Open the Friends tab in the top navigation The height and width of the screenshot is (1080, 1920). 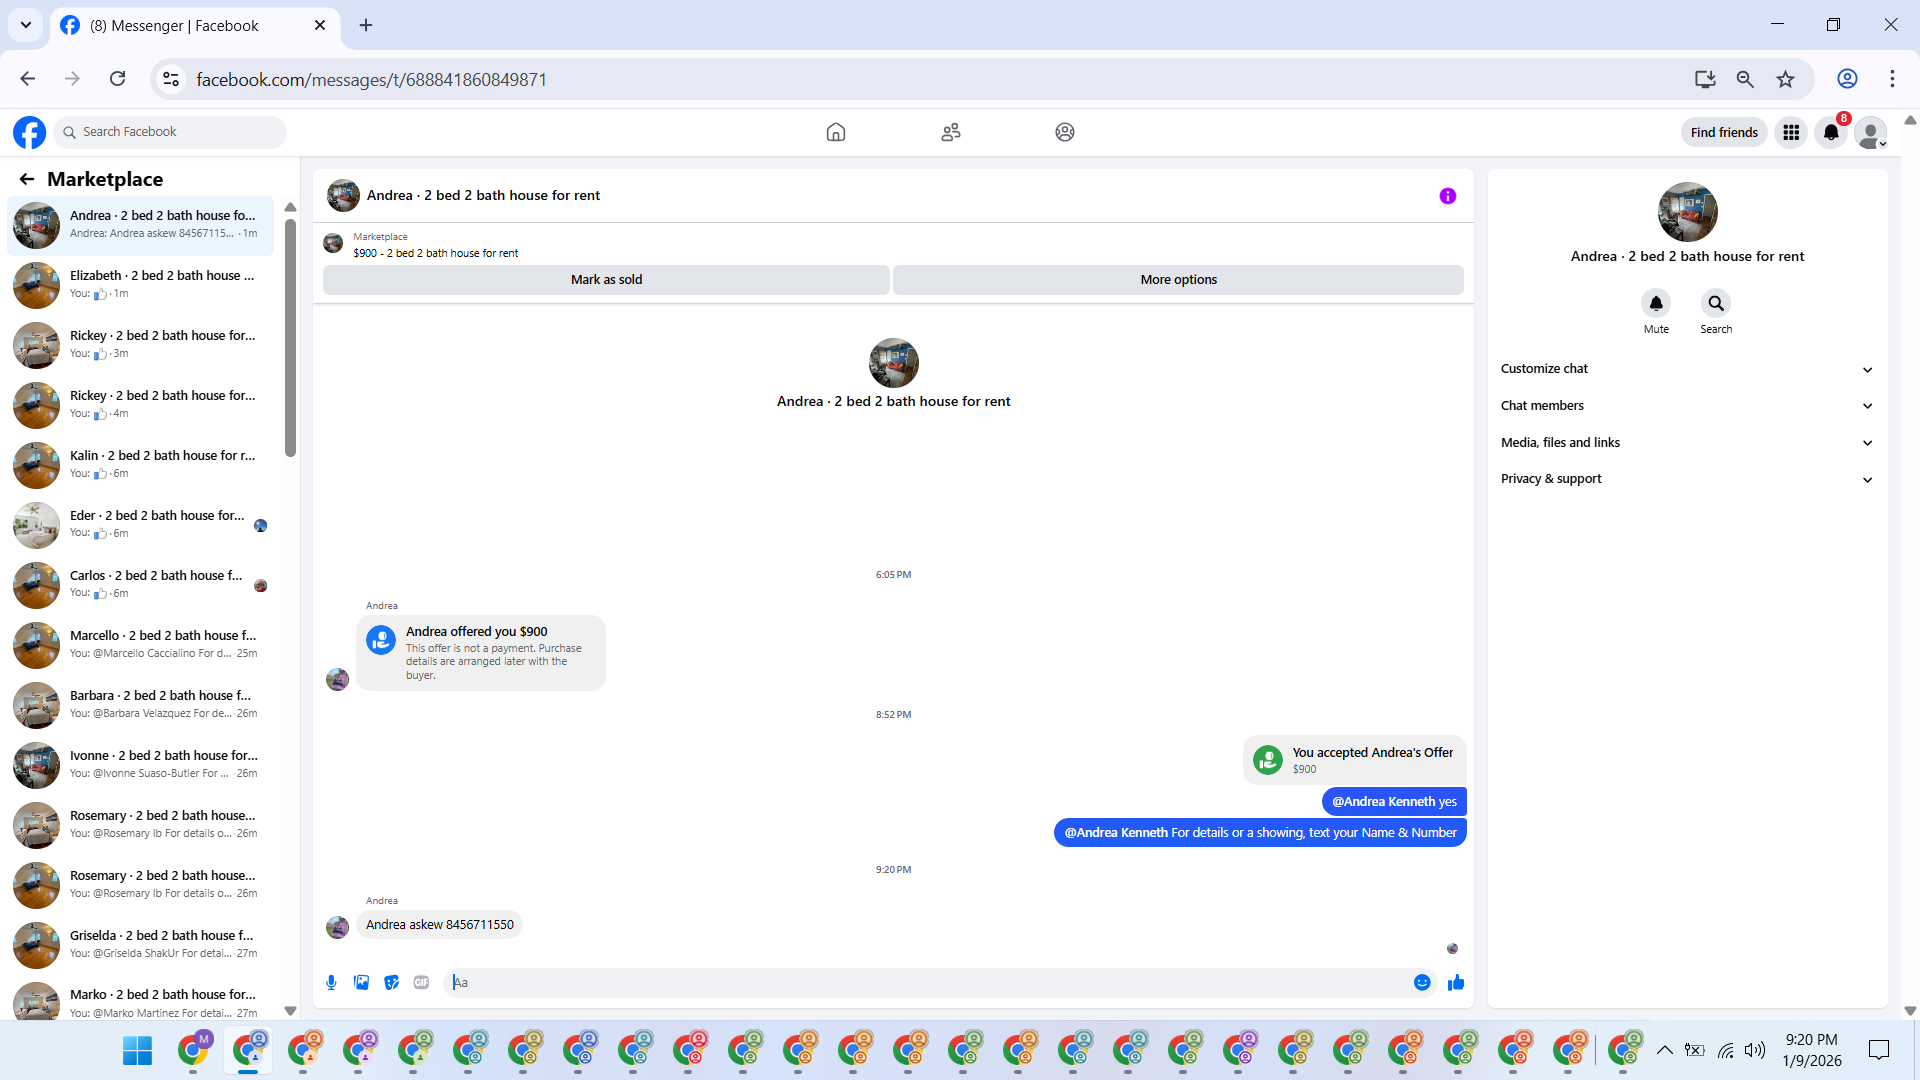[950, 132]
